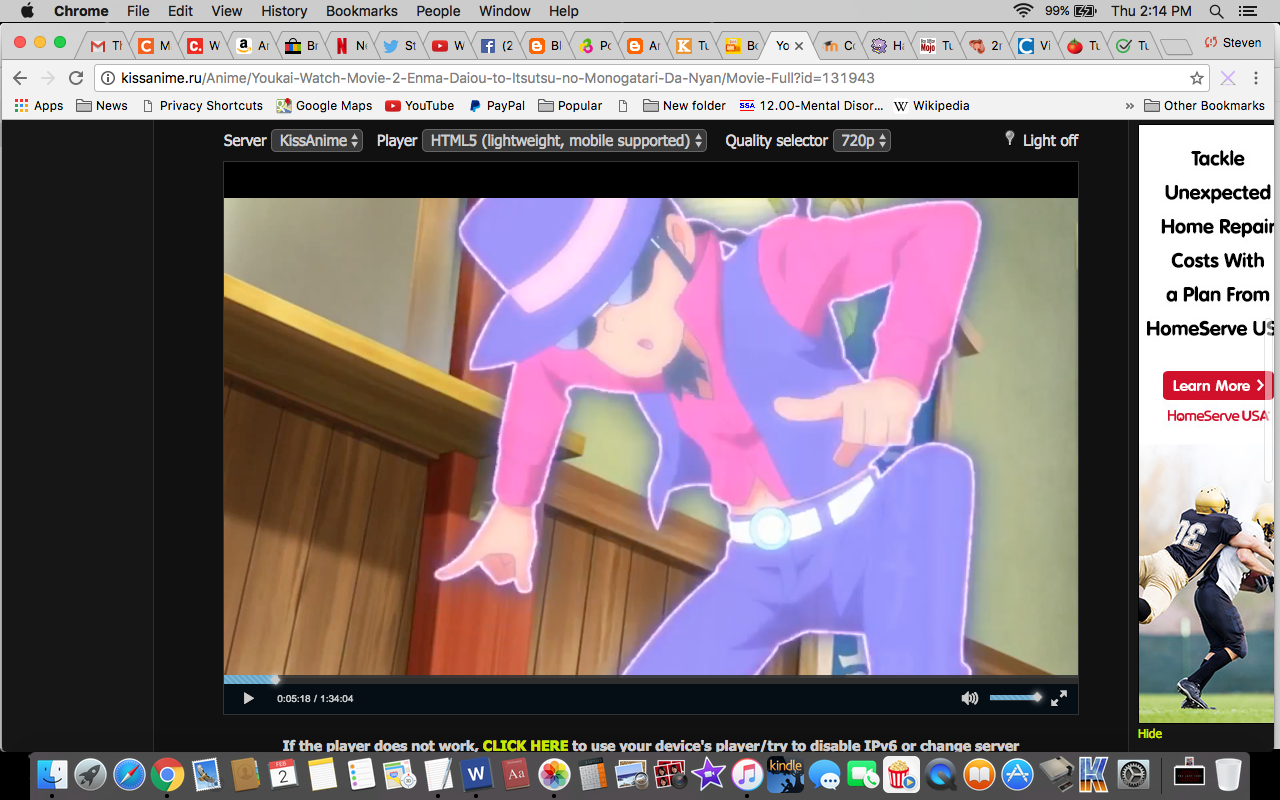Viewport: 1280px width, 800px height.
Task: View site information icon in address bar
Action: coord(109,78)
